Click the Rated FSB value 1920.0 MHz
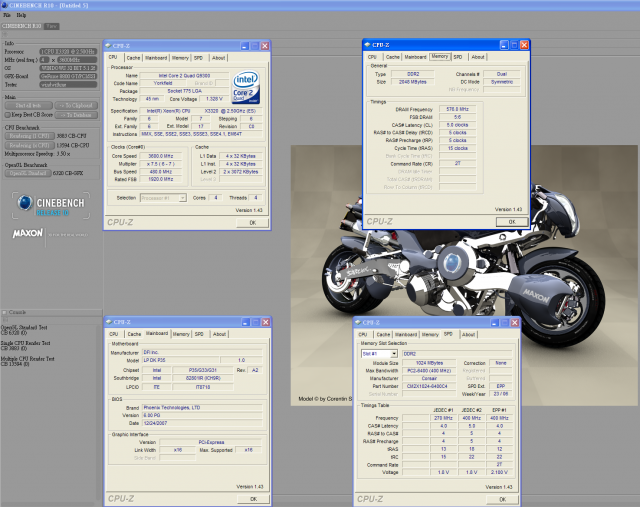Screen dimensions: 640x507 (161, 179)
